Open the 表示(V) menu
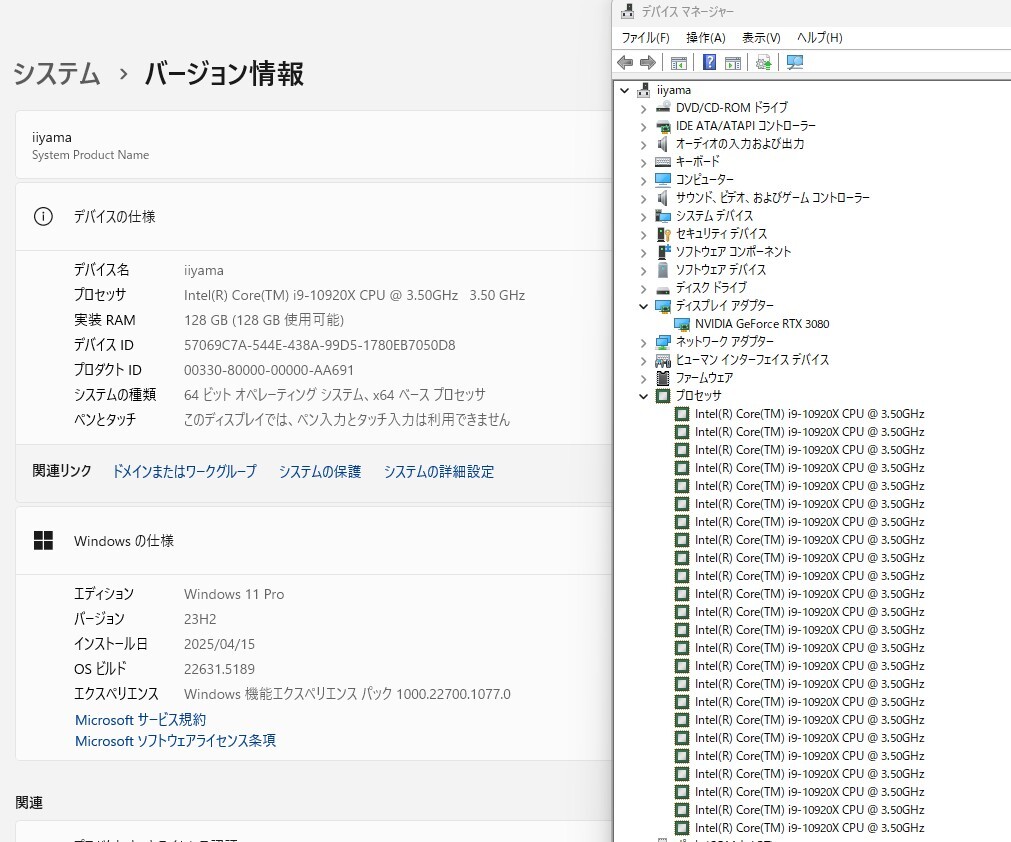The image size is (1011, 842). click(x=761, y=37)
